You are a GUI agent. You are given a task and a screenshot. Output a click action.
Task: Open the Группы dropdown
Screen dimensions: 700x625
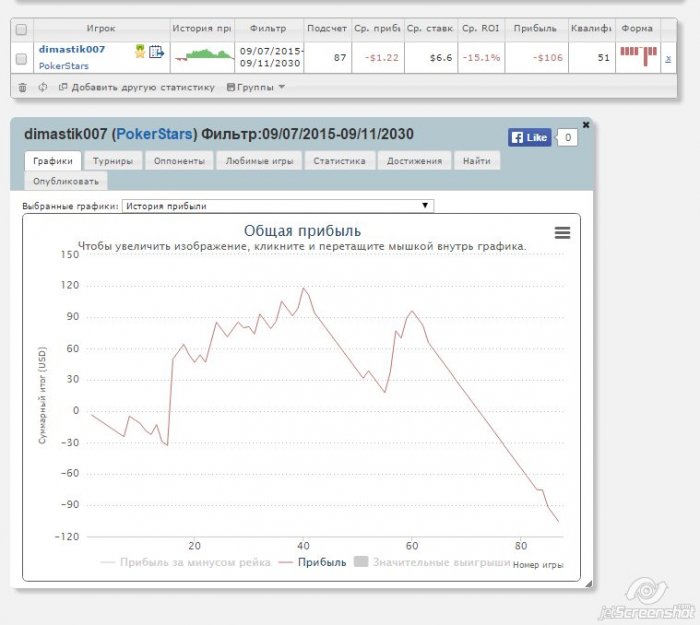255,87
